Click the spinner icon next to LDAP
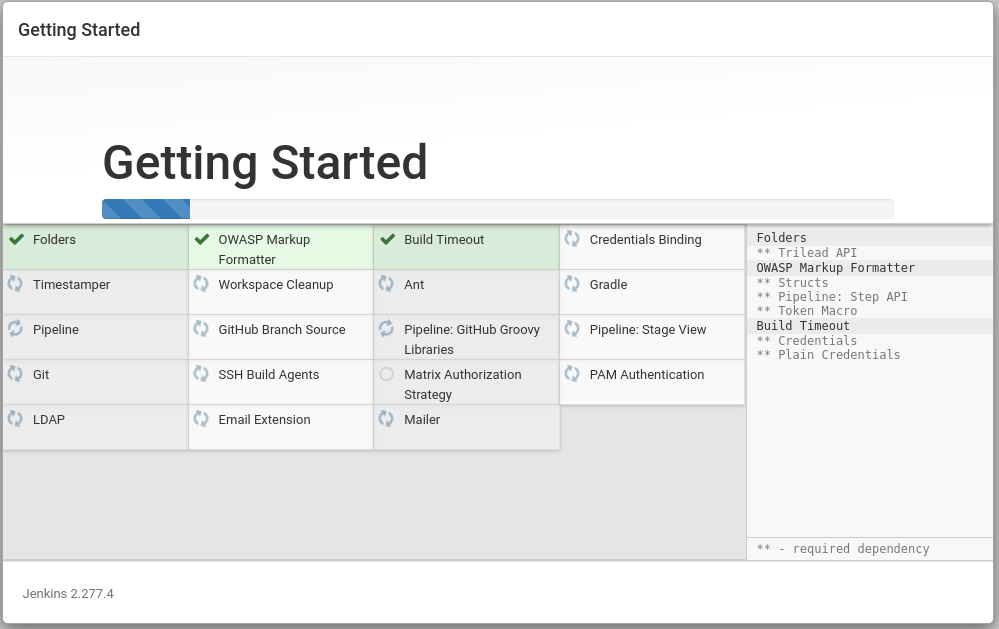 15,419
